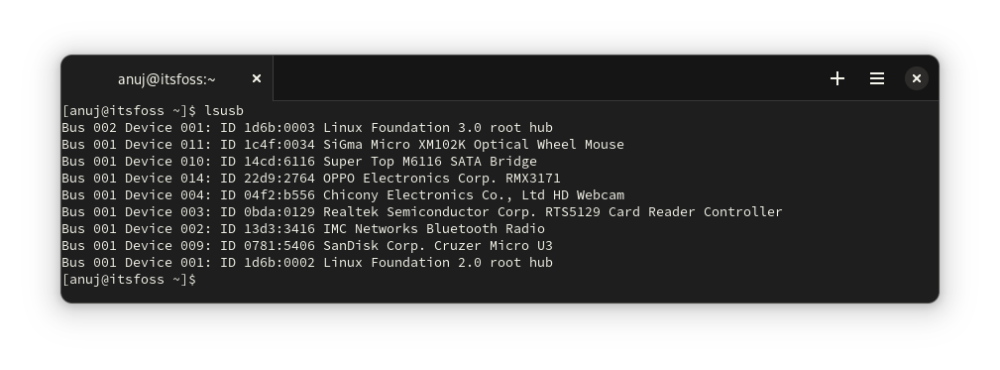The image size is (1000, 370).
Task: Click the SiGma Micro Optical Wheel Mouse entry
Action: point(473,145)
